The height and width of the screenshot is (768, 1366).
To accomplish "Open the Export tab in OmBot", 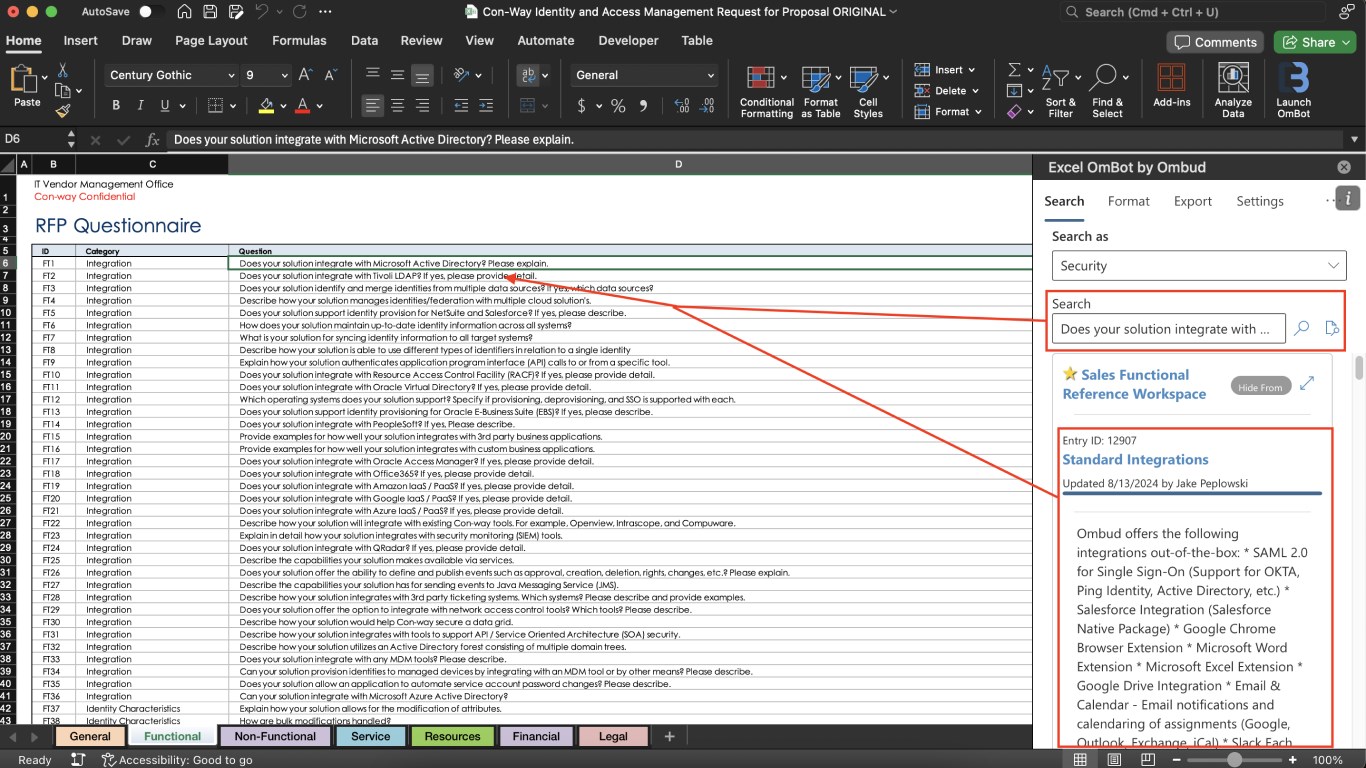I will 1193,201.
